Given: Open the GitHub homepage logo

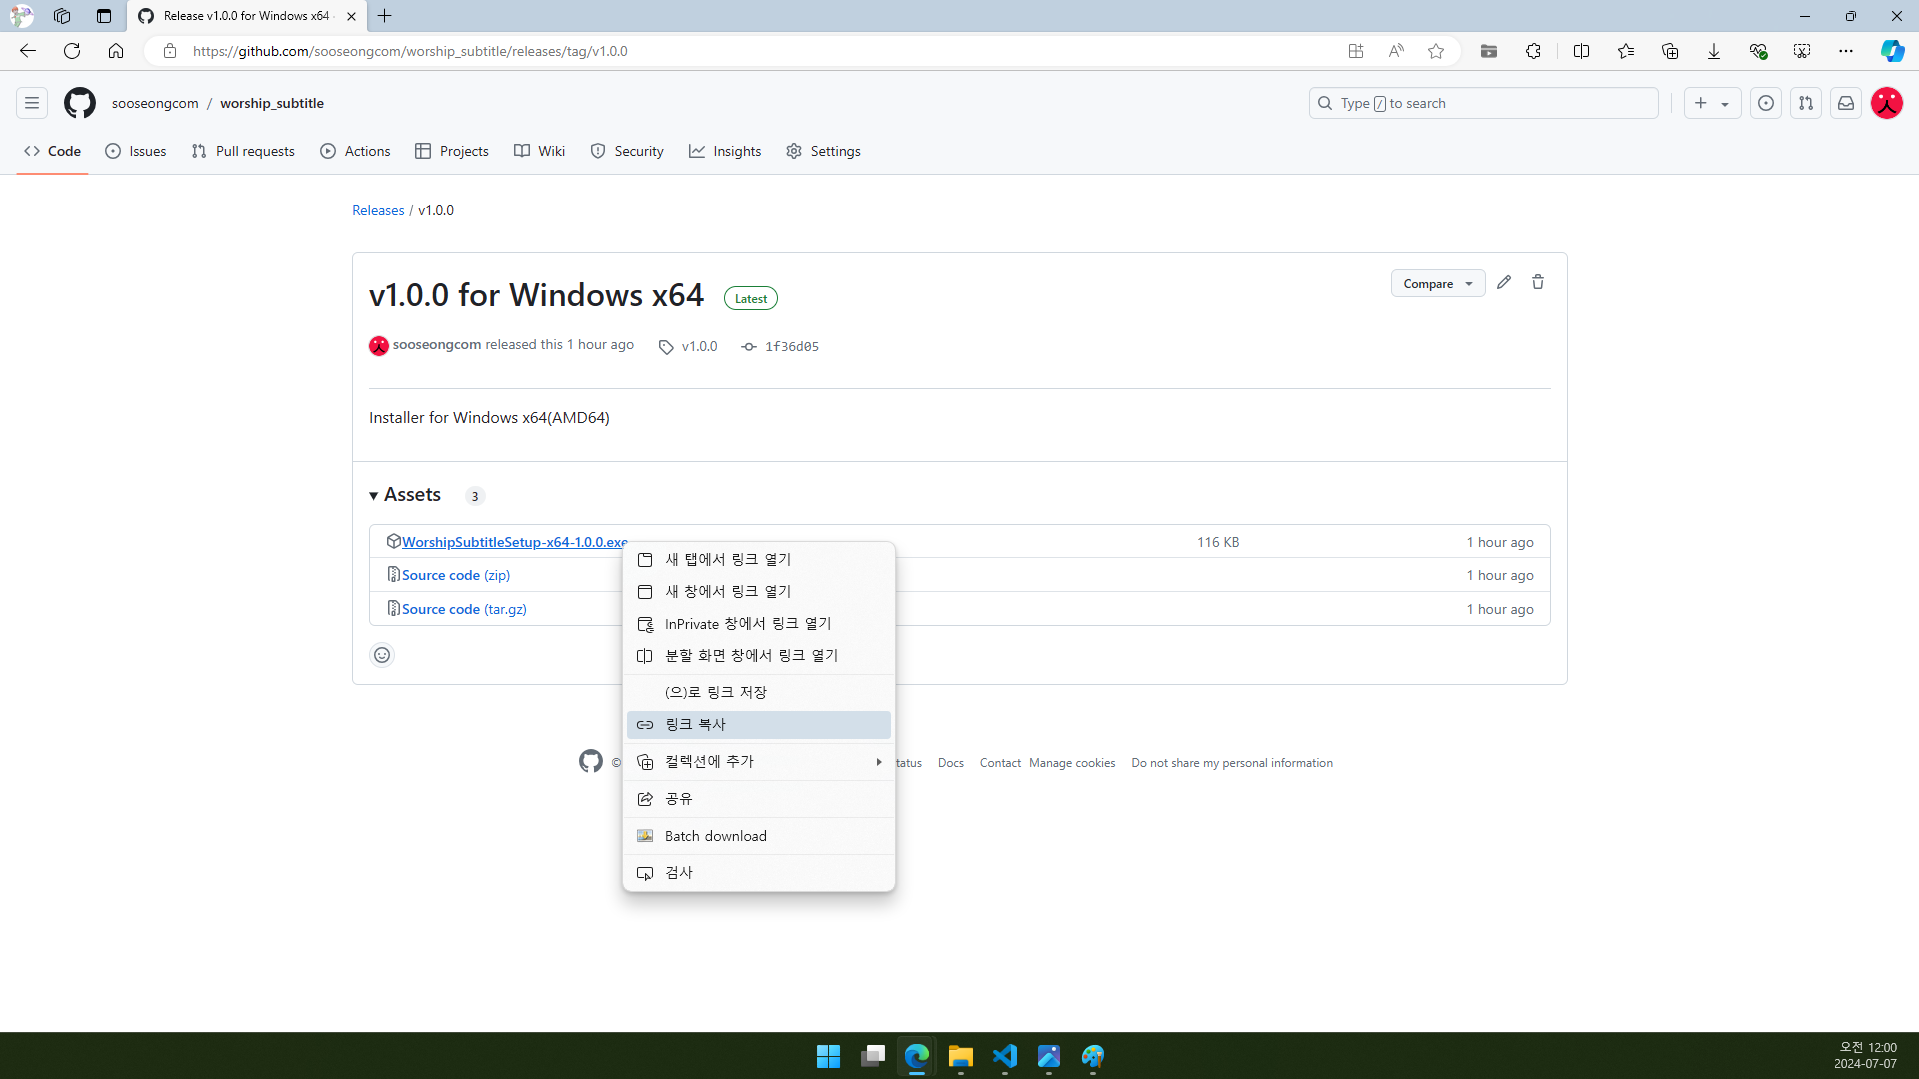Looking at the screenshot, I should pyautogui.click(x=80, y=103).
